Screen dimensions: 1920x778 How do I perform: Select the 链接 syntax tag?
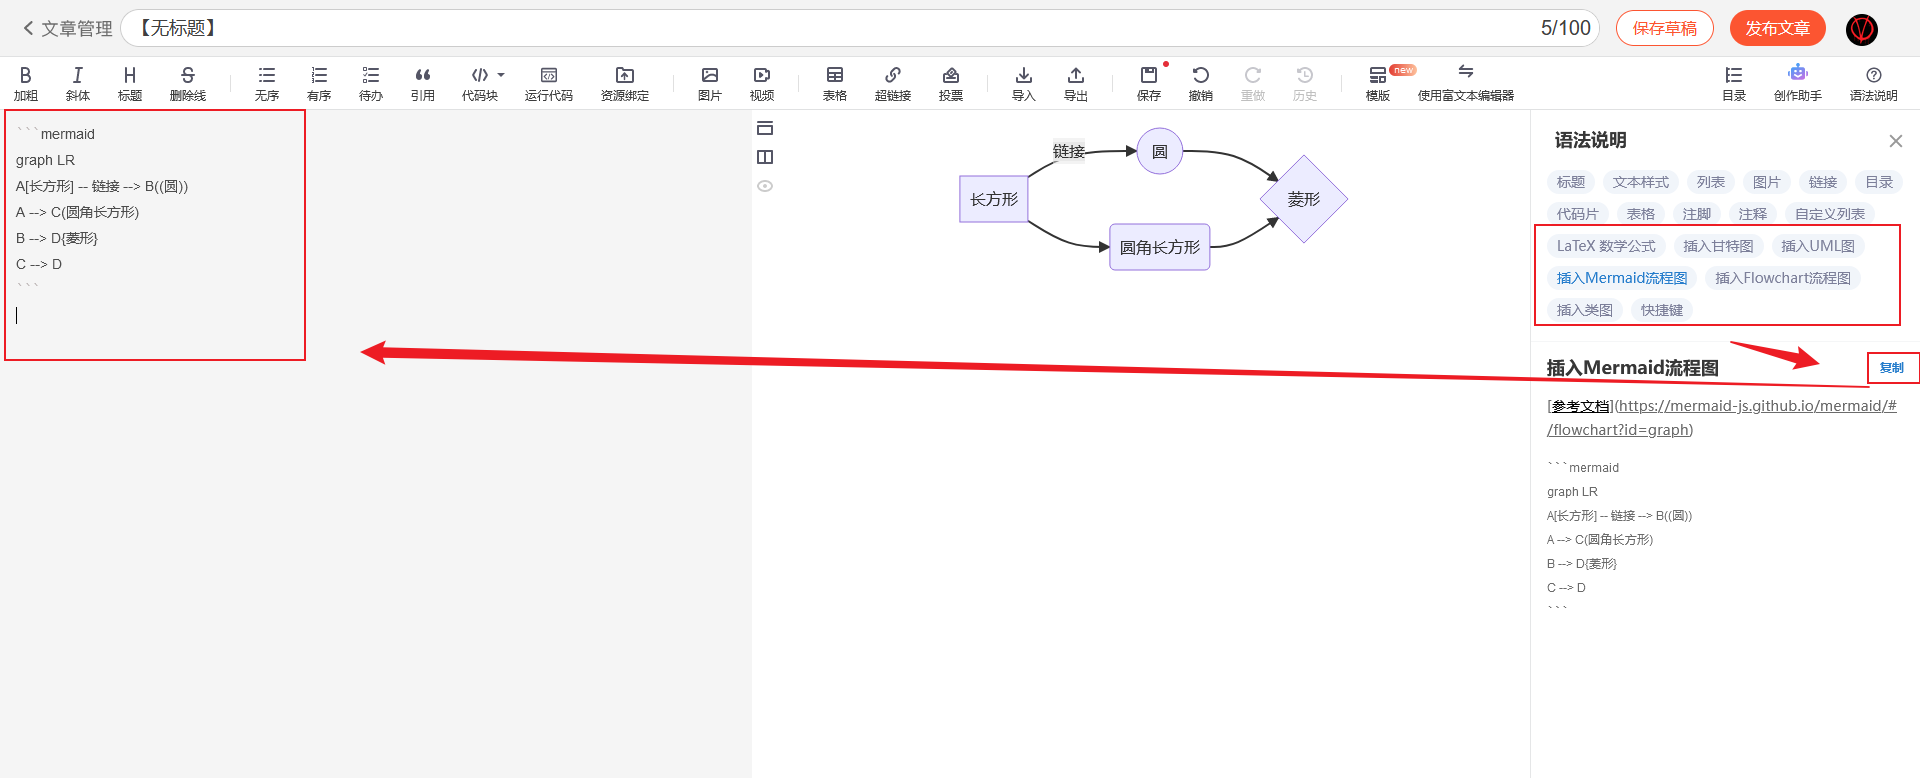tap(1823, 182)
